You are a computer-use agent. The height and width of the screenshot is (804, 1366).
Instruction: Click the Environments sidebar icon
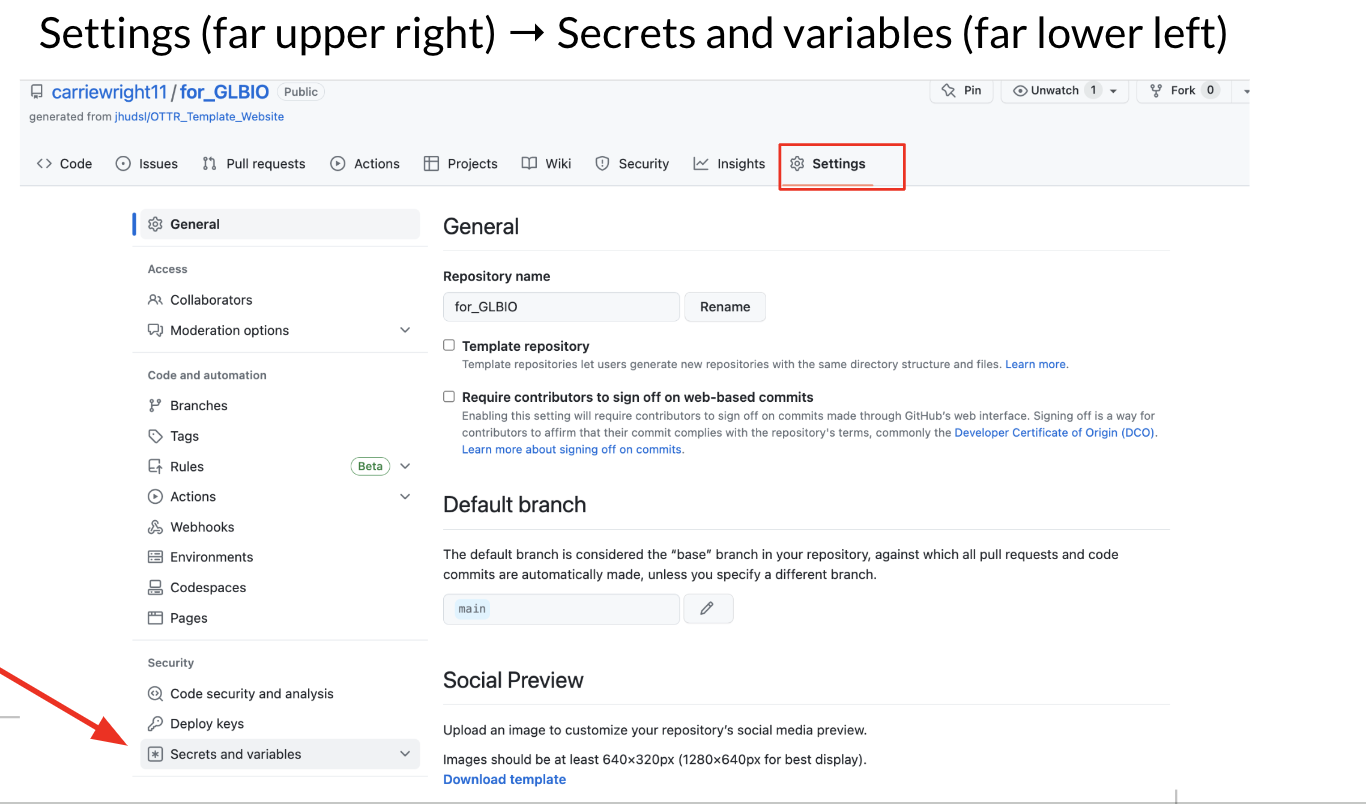point(155,557)
